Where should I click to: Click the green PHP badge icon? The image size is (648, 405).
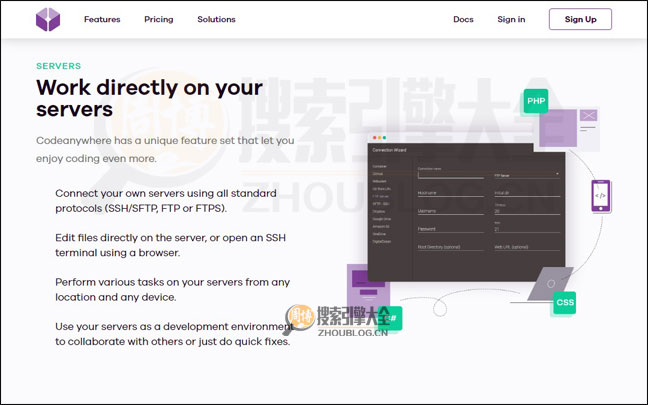pyautogui.click(x=536, y=101)
